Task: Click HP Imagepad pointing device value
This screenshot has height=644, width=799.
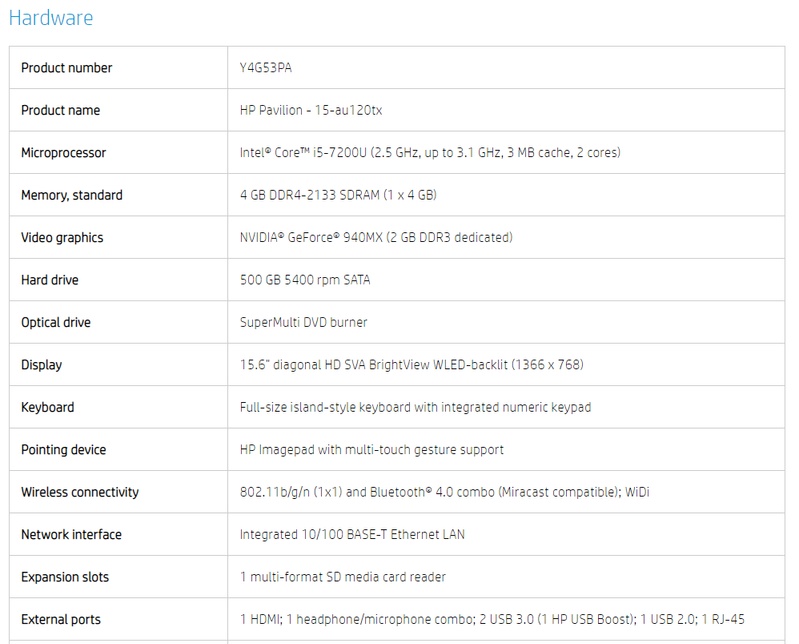Action: 371,449
